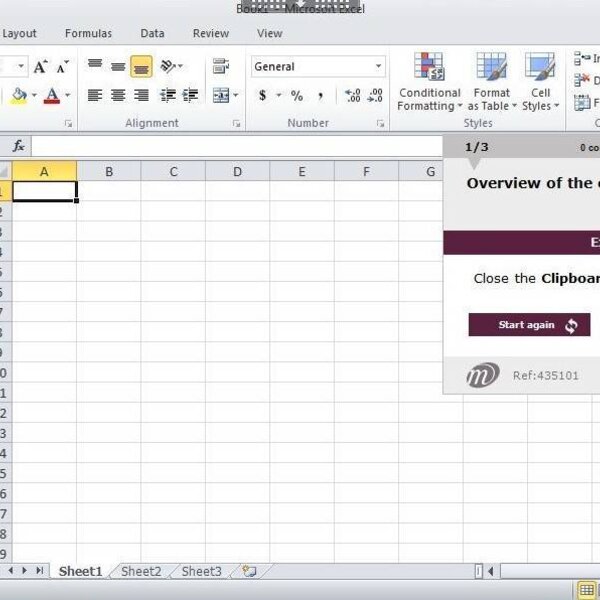This screenshot has width=600, height=600.
Task: Open the Formulas ribbon tab
Action: coord(88,33)
